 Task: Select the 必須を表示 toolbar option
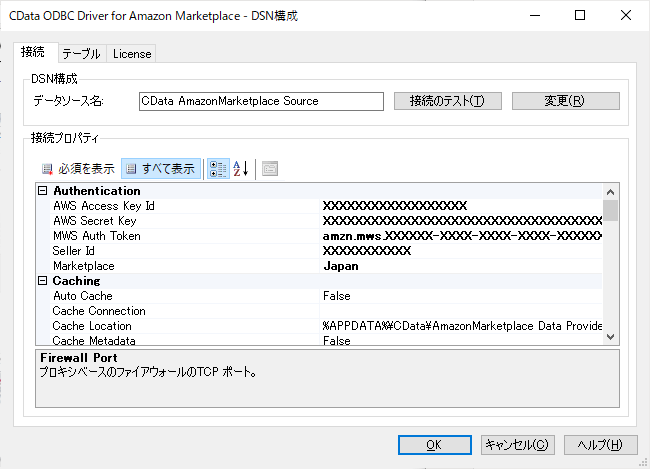tap(79, 169)
